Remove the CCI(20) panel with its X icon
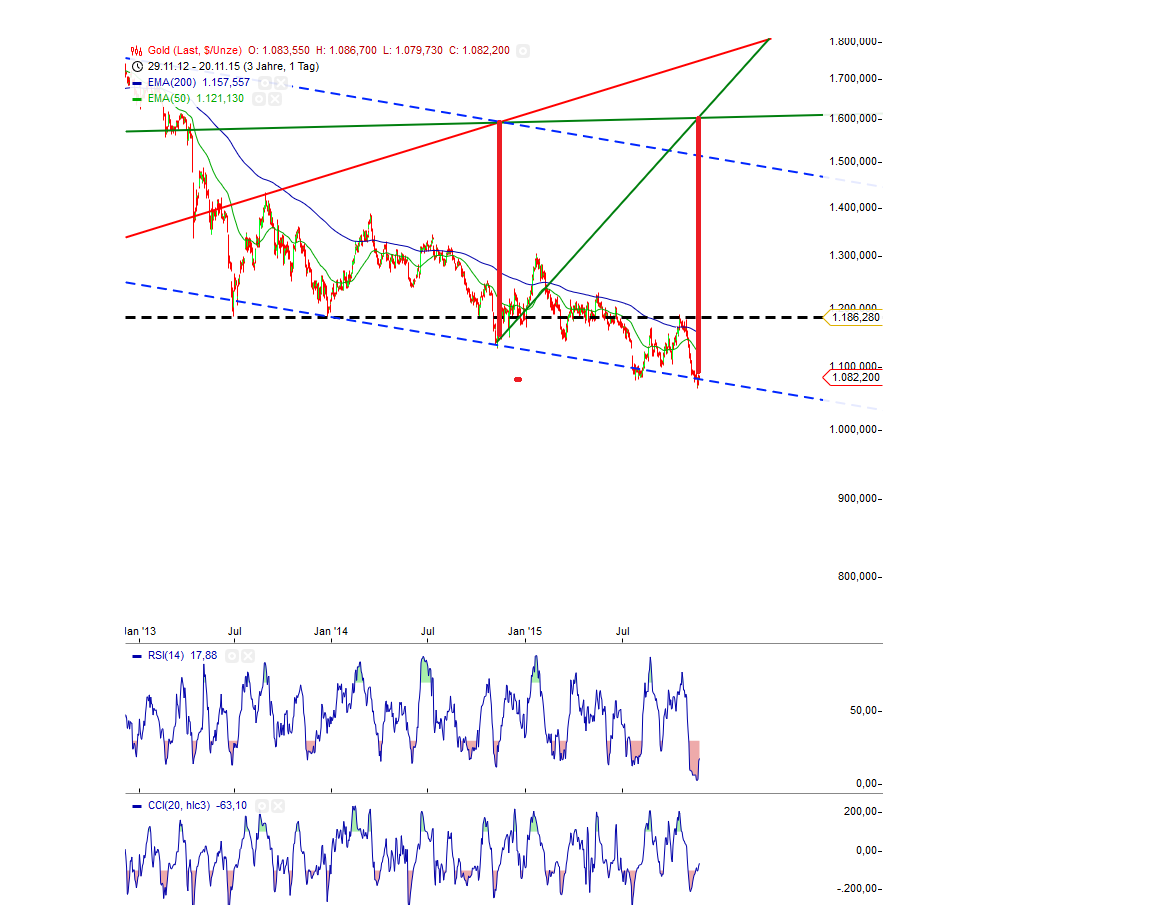This screenshot has height=905, width=1152. pos(278,805)
